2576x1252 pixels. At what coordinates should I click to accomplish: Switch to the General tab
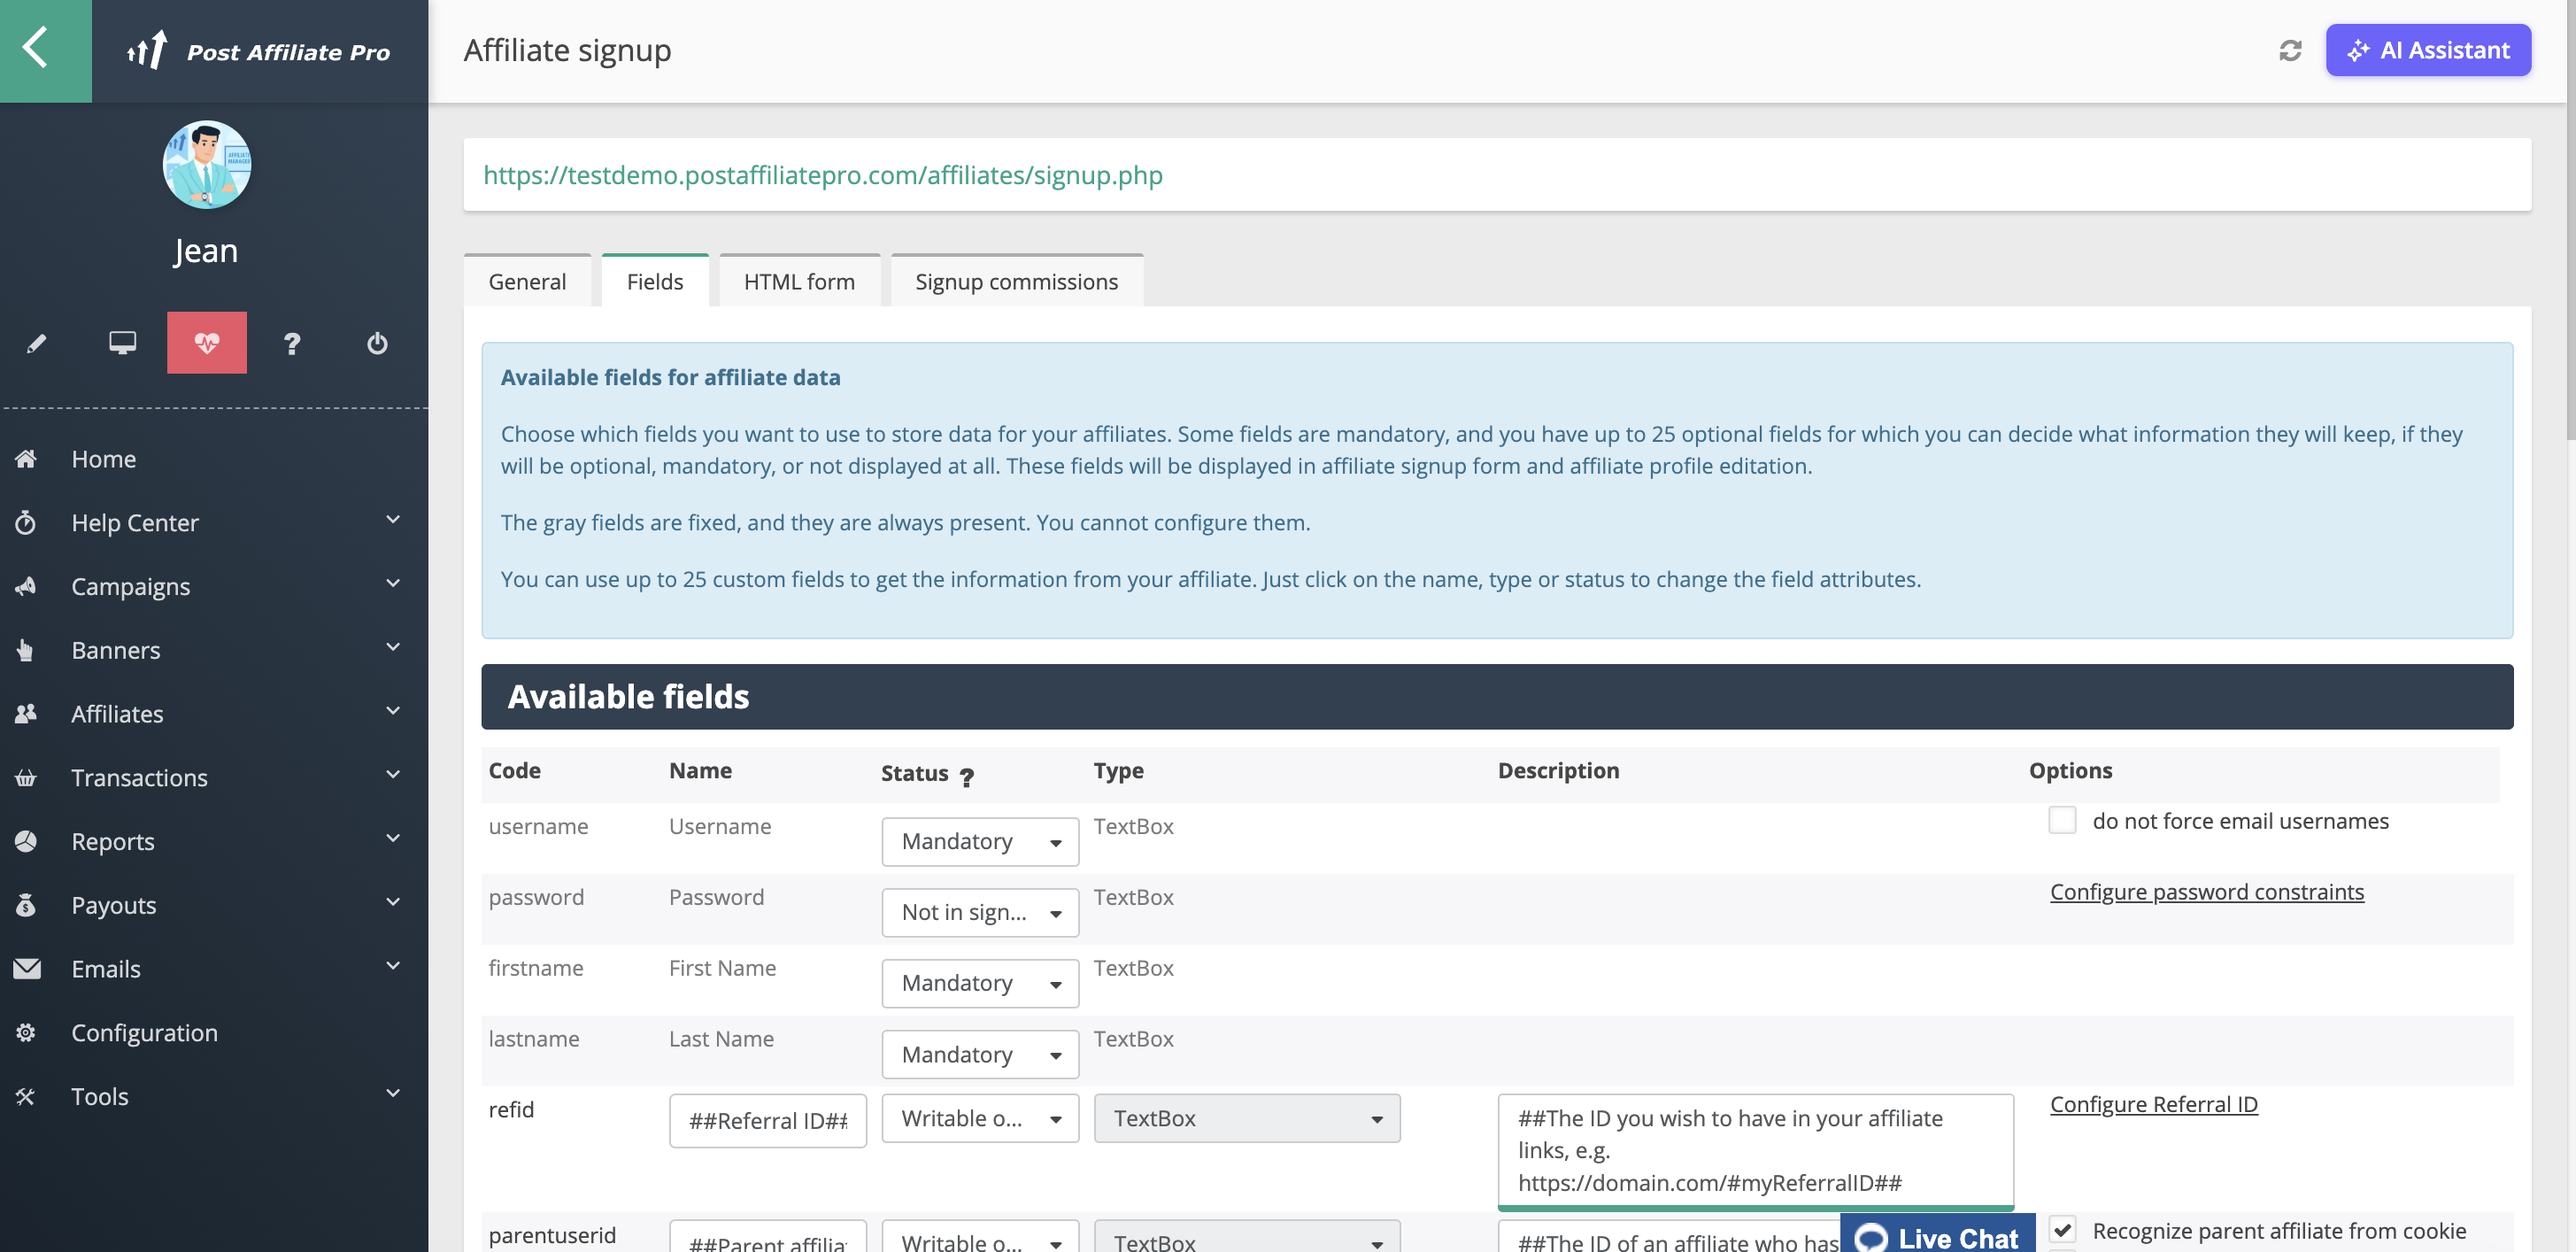pos(527,281)
